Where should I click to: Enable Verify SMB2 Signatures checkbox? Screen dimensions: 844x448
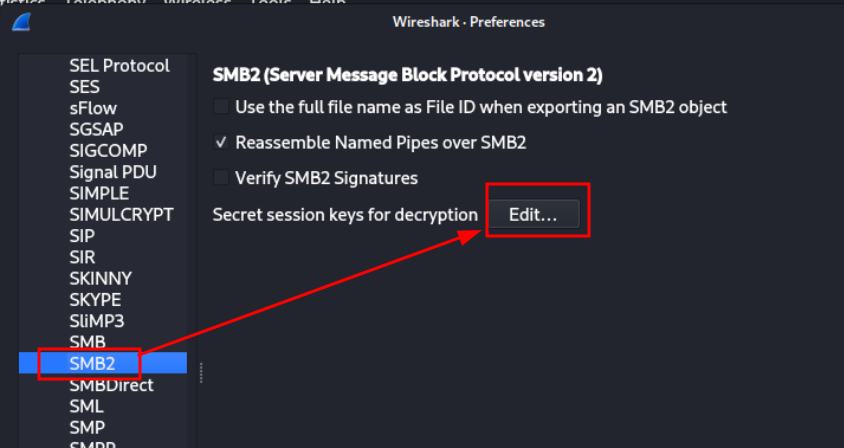pos(221,178)
